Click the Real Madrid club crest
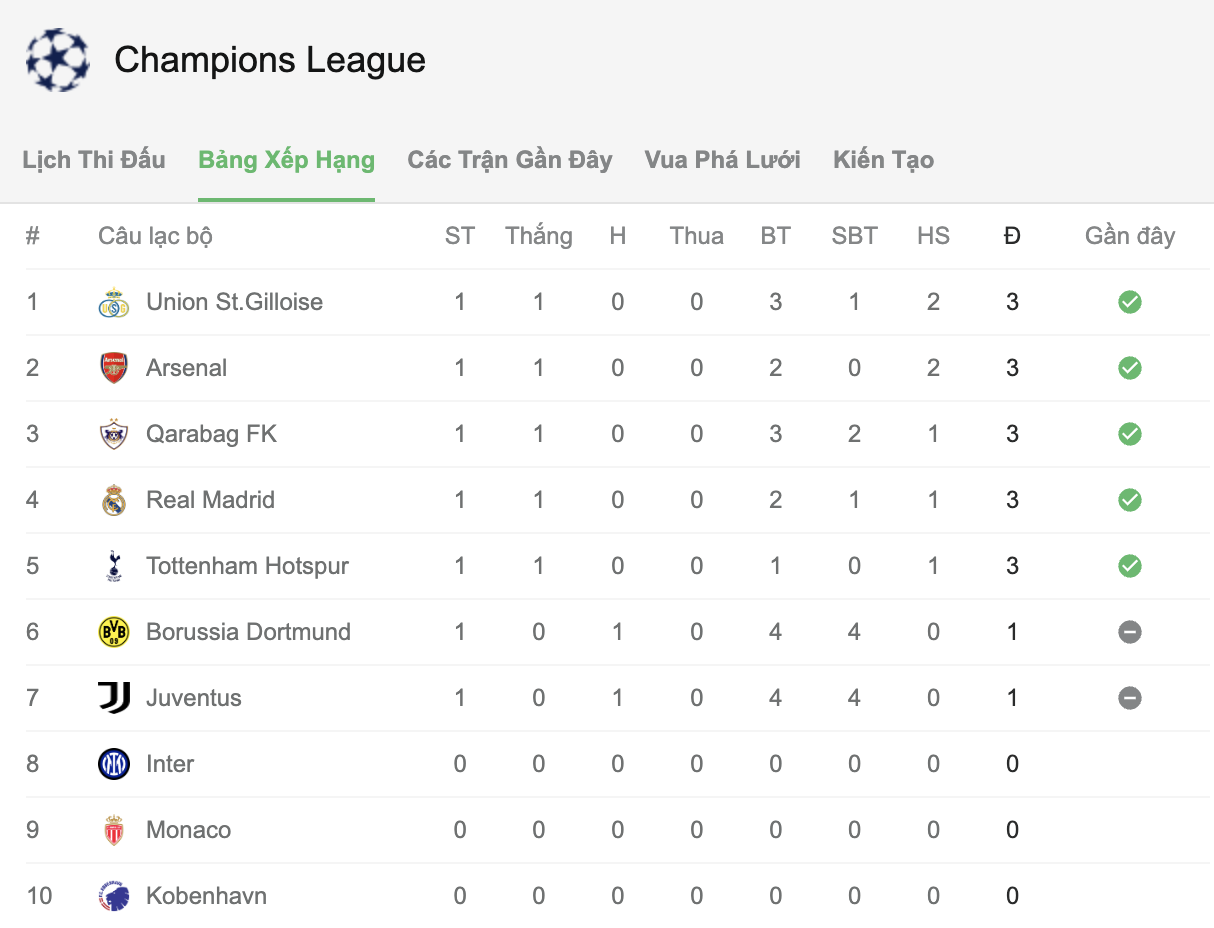Viewport: 1214px width, 928px height. tap(114, 500)
